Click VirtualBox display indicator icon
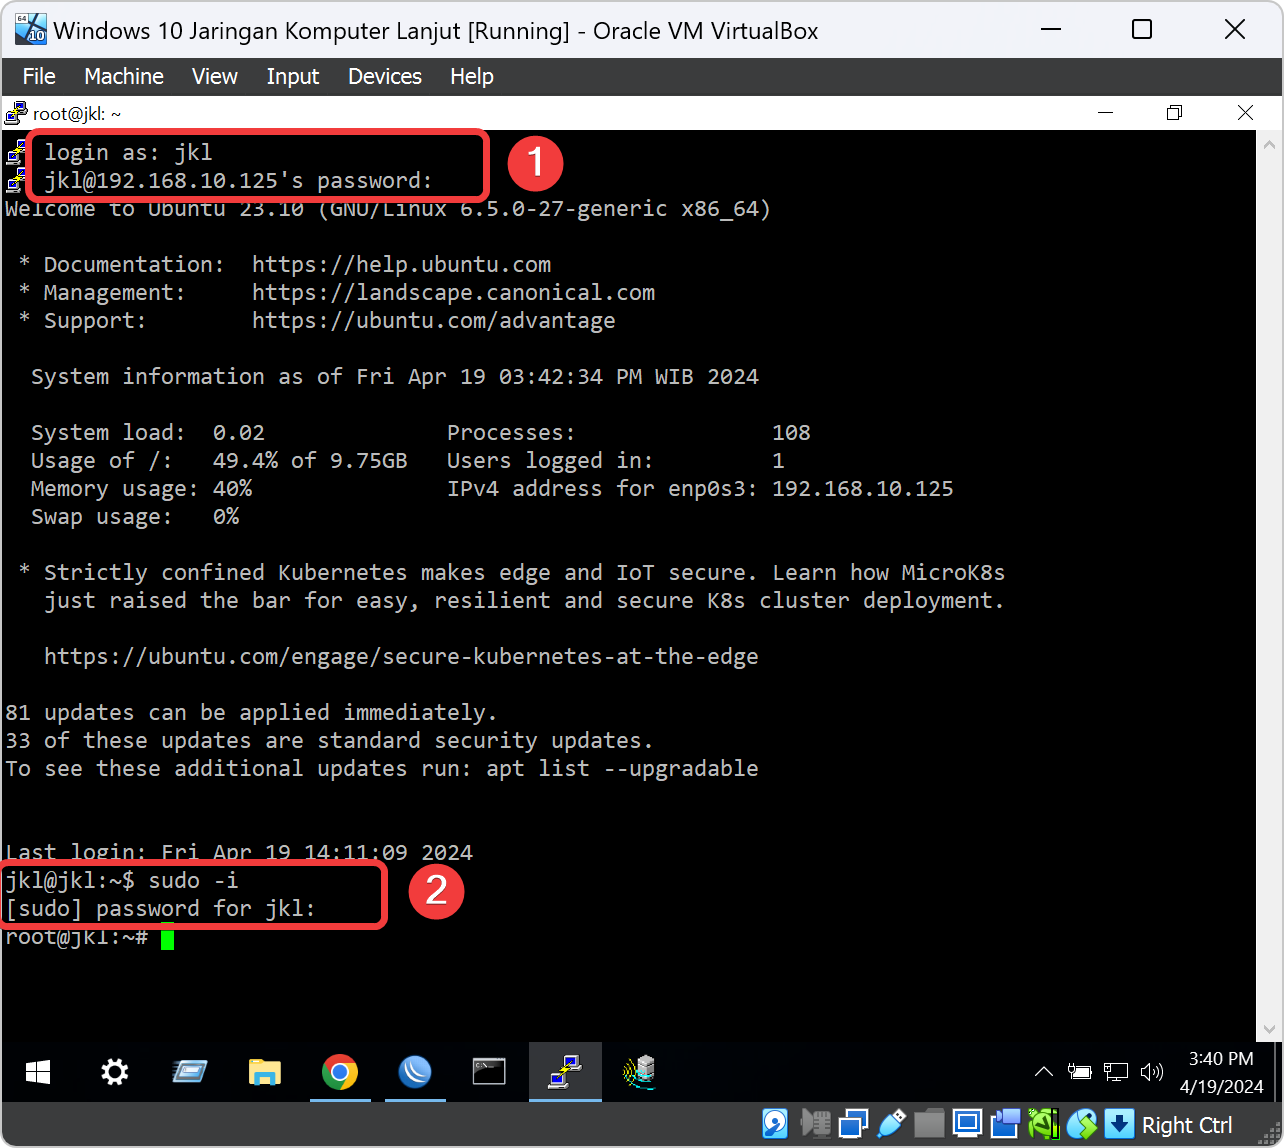This screenshot has height=1148, width=1284. (968, 1124)
